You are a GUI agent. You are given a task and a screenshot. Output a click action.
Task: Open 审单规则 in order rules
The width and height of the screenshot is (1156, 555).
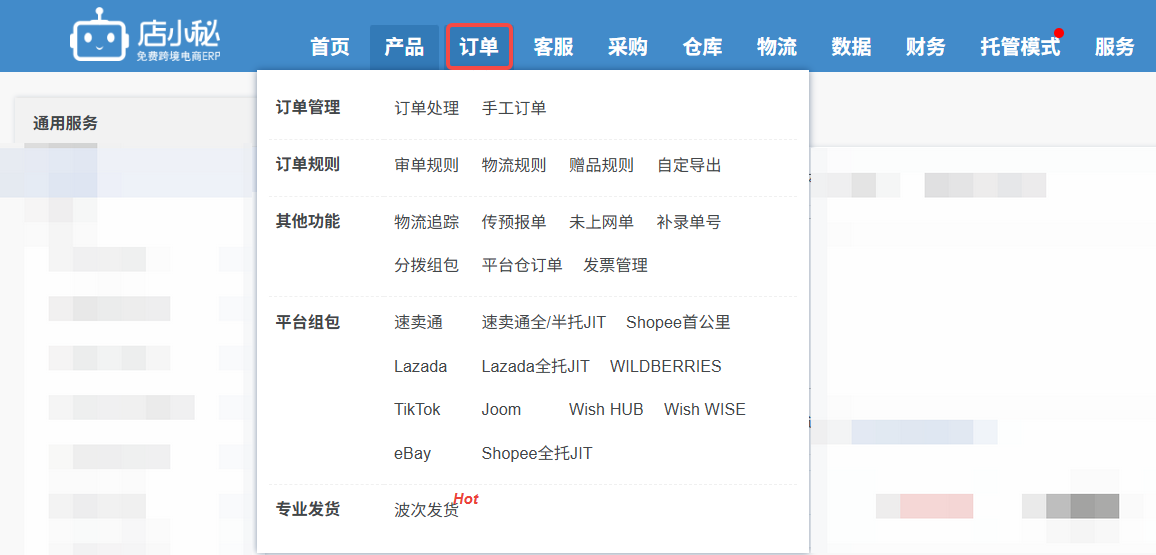tap(427, 165)
